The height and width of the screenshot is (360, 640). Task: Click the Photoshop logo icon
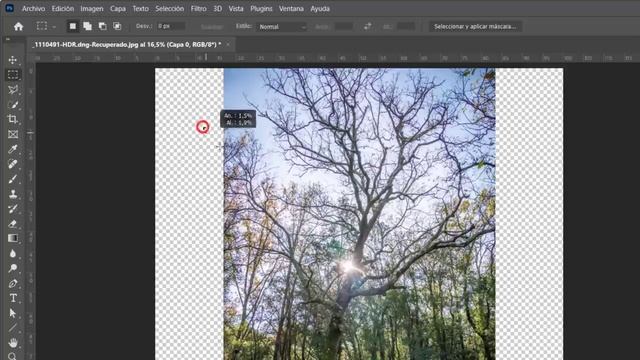coord(9,8)
